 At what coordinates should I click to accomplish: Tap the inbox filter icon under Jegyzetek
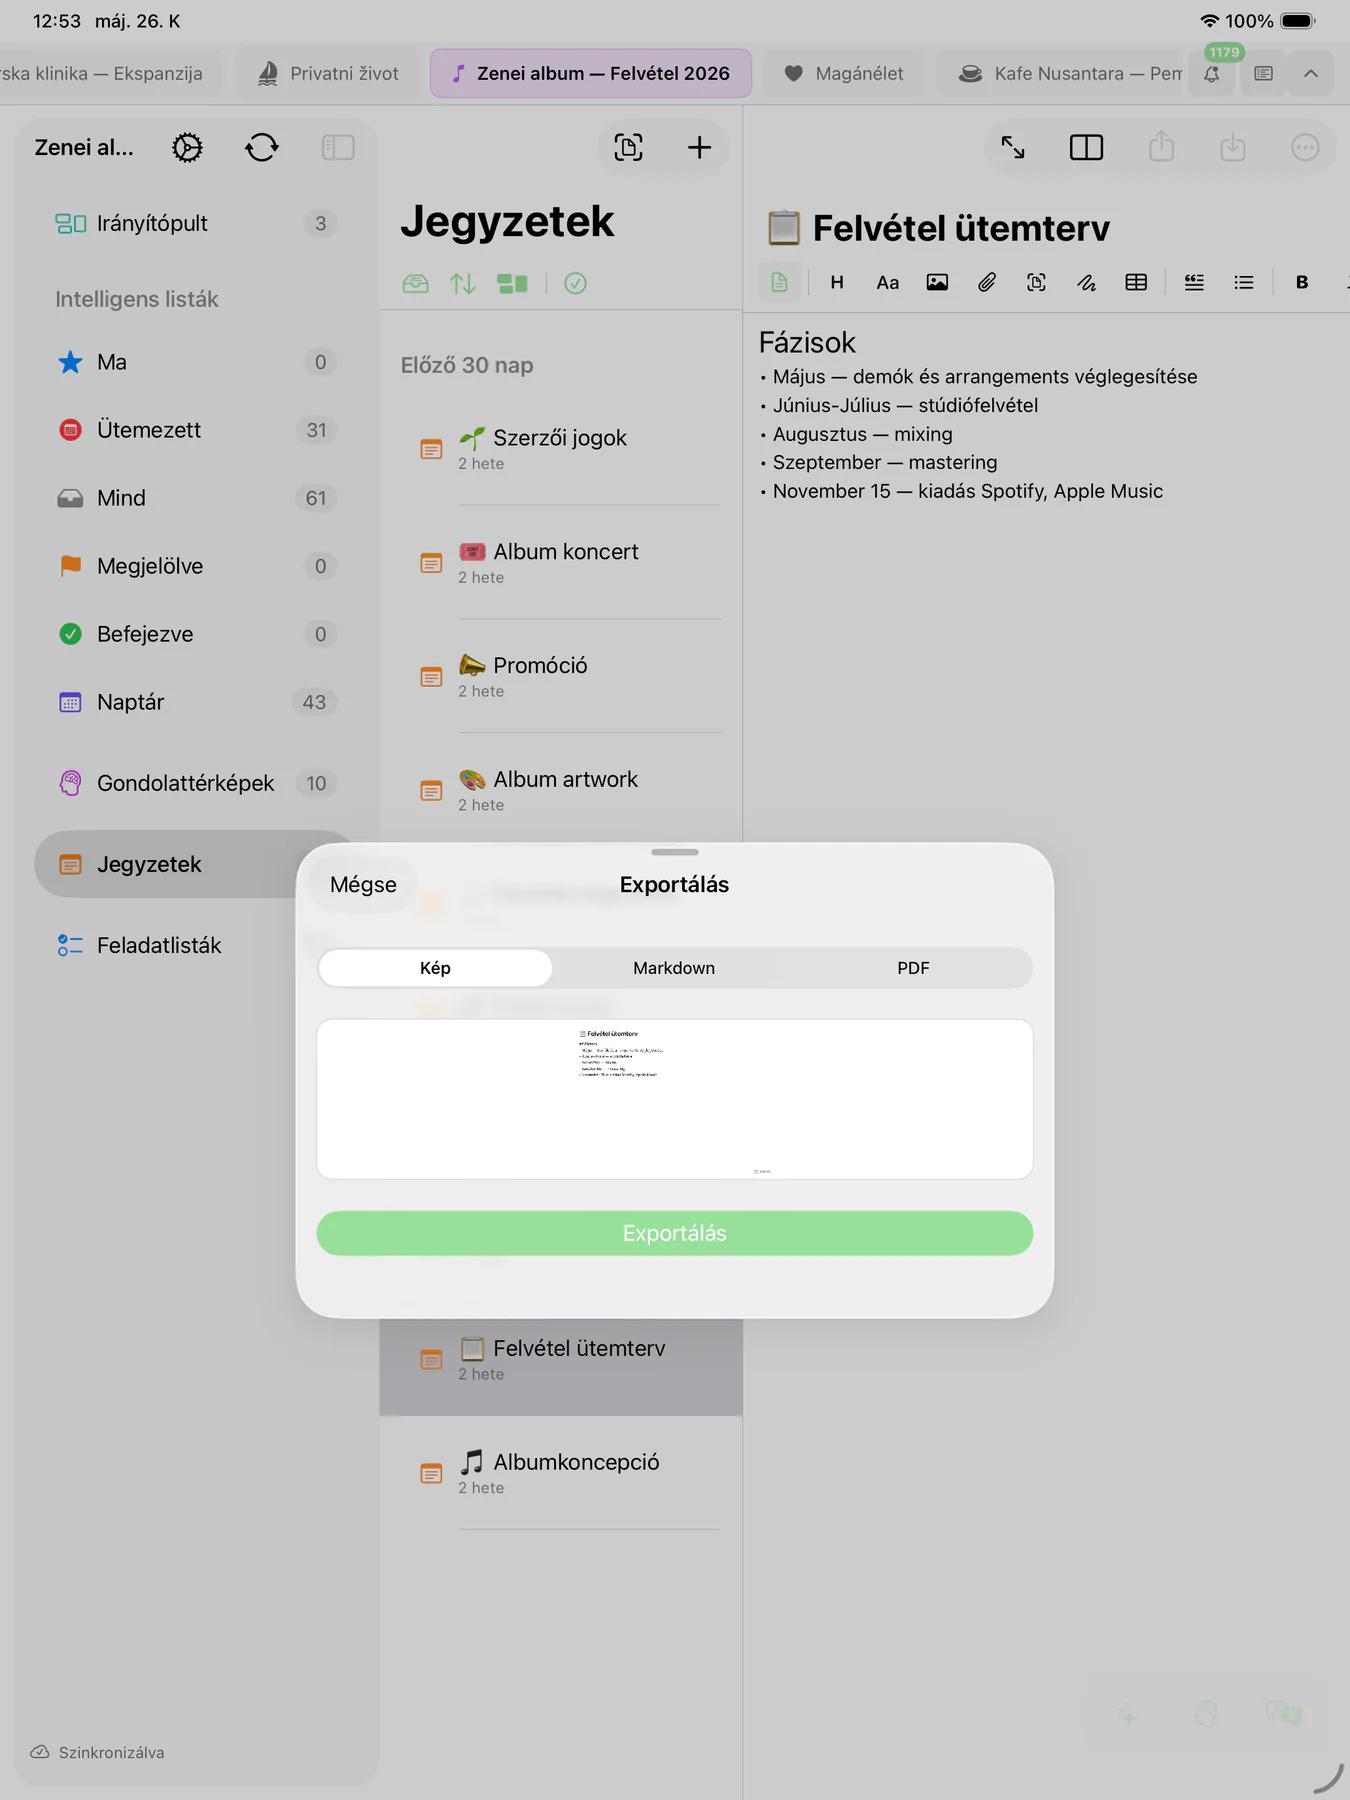415,284
